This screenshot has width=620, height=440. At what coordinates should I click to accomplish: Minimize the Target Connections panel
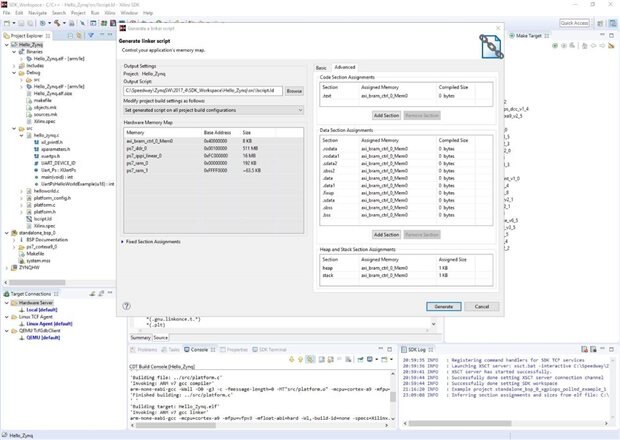(x=110, y=293)
